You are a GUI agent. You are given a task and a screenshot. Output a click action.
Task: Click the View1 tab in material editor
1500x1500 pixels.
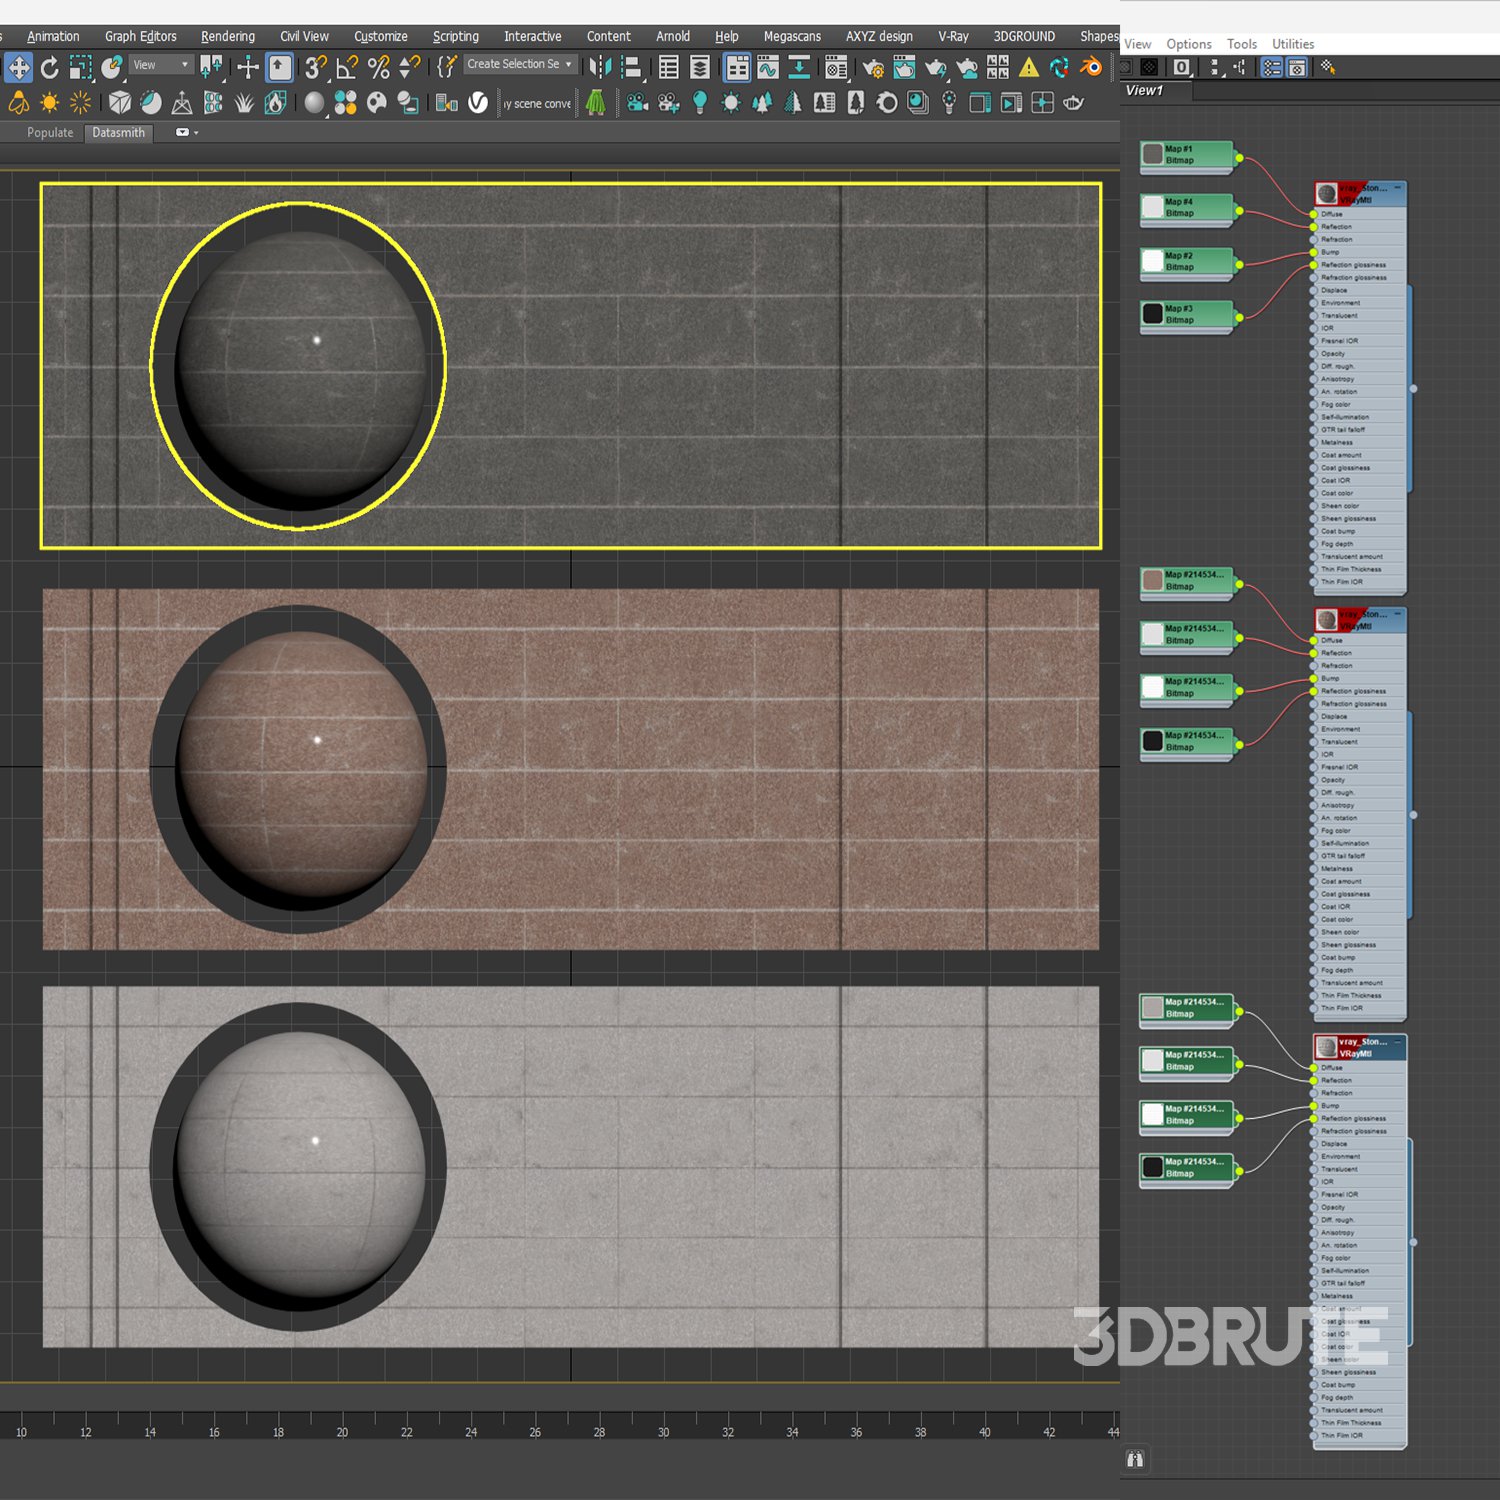[1144, 90]
